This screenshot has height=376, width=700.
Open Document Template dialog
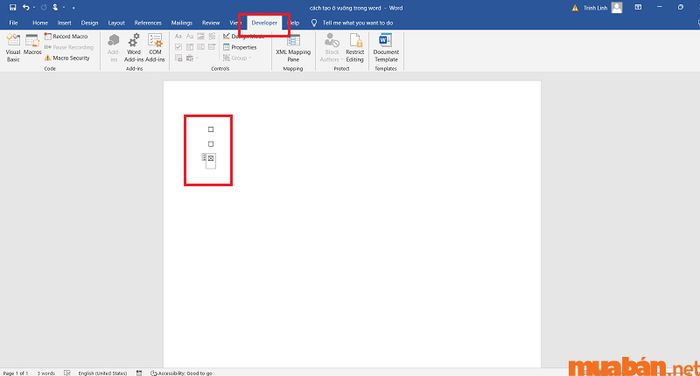[x=386, y=48]
